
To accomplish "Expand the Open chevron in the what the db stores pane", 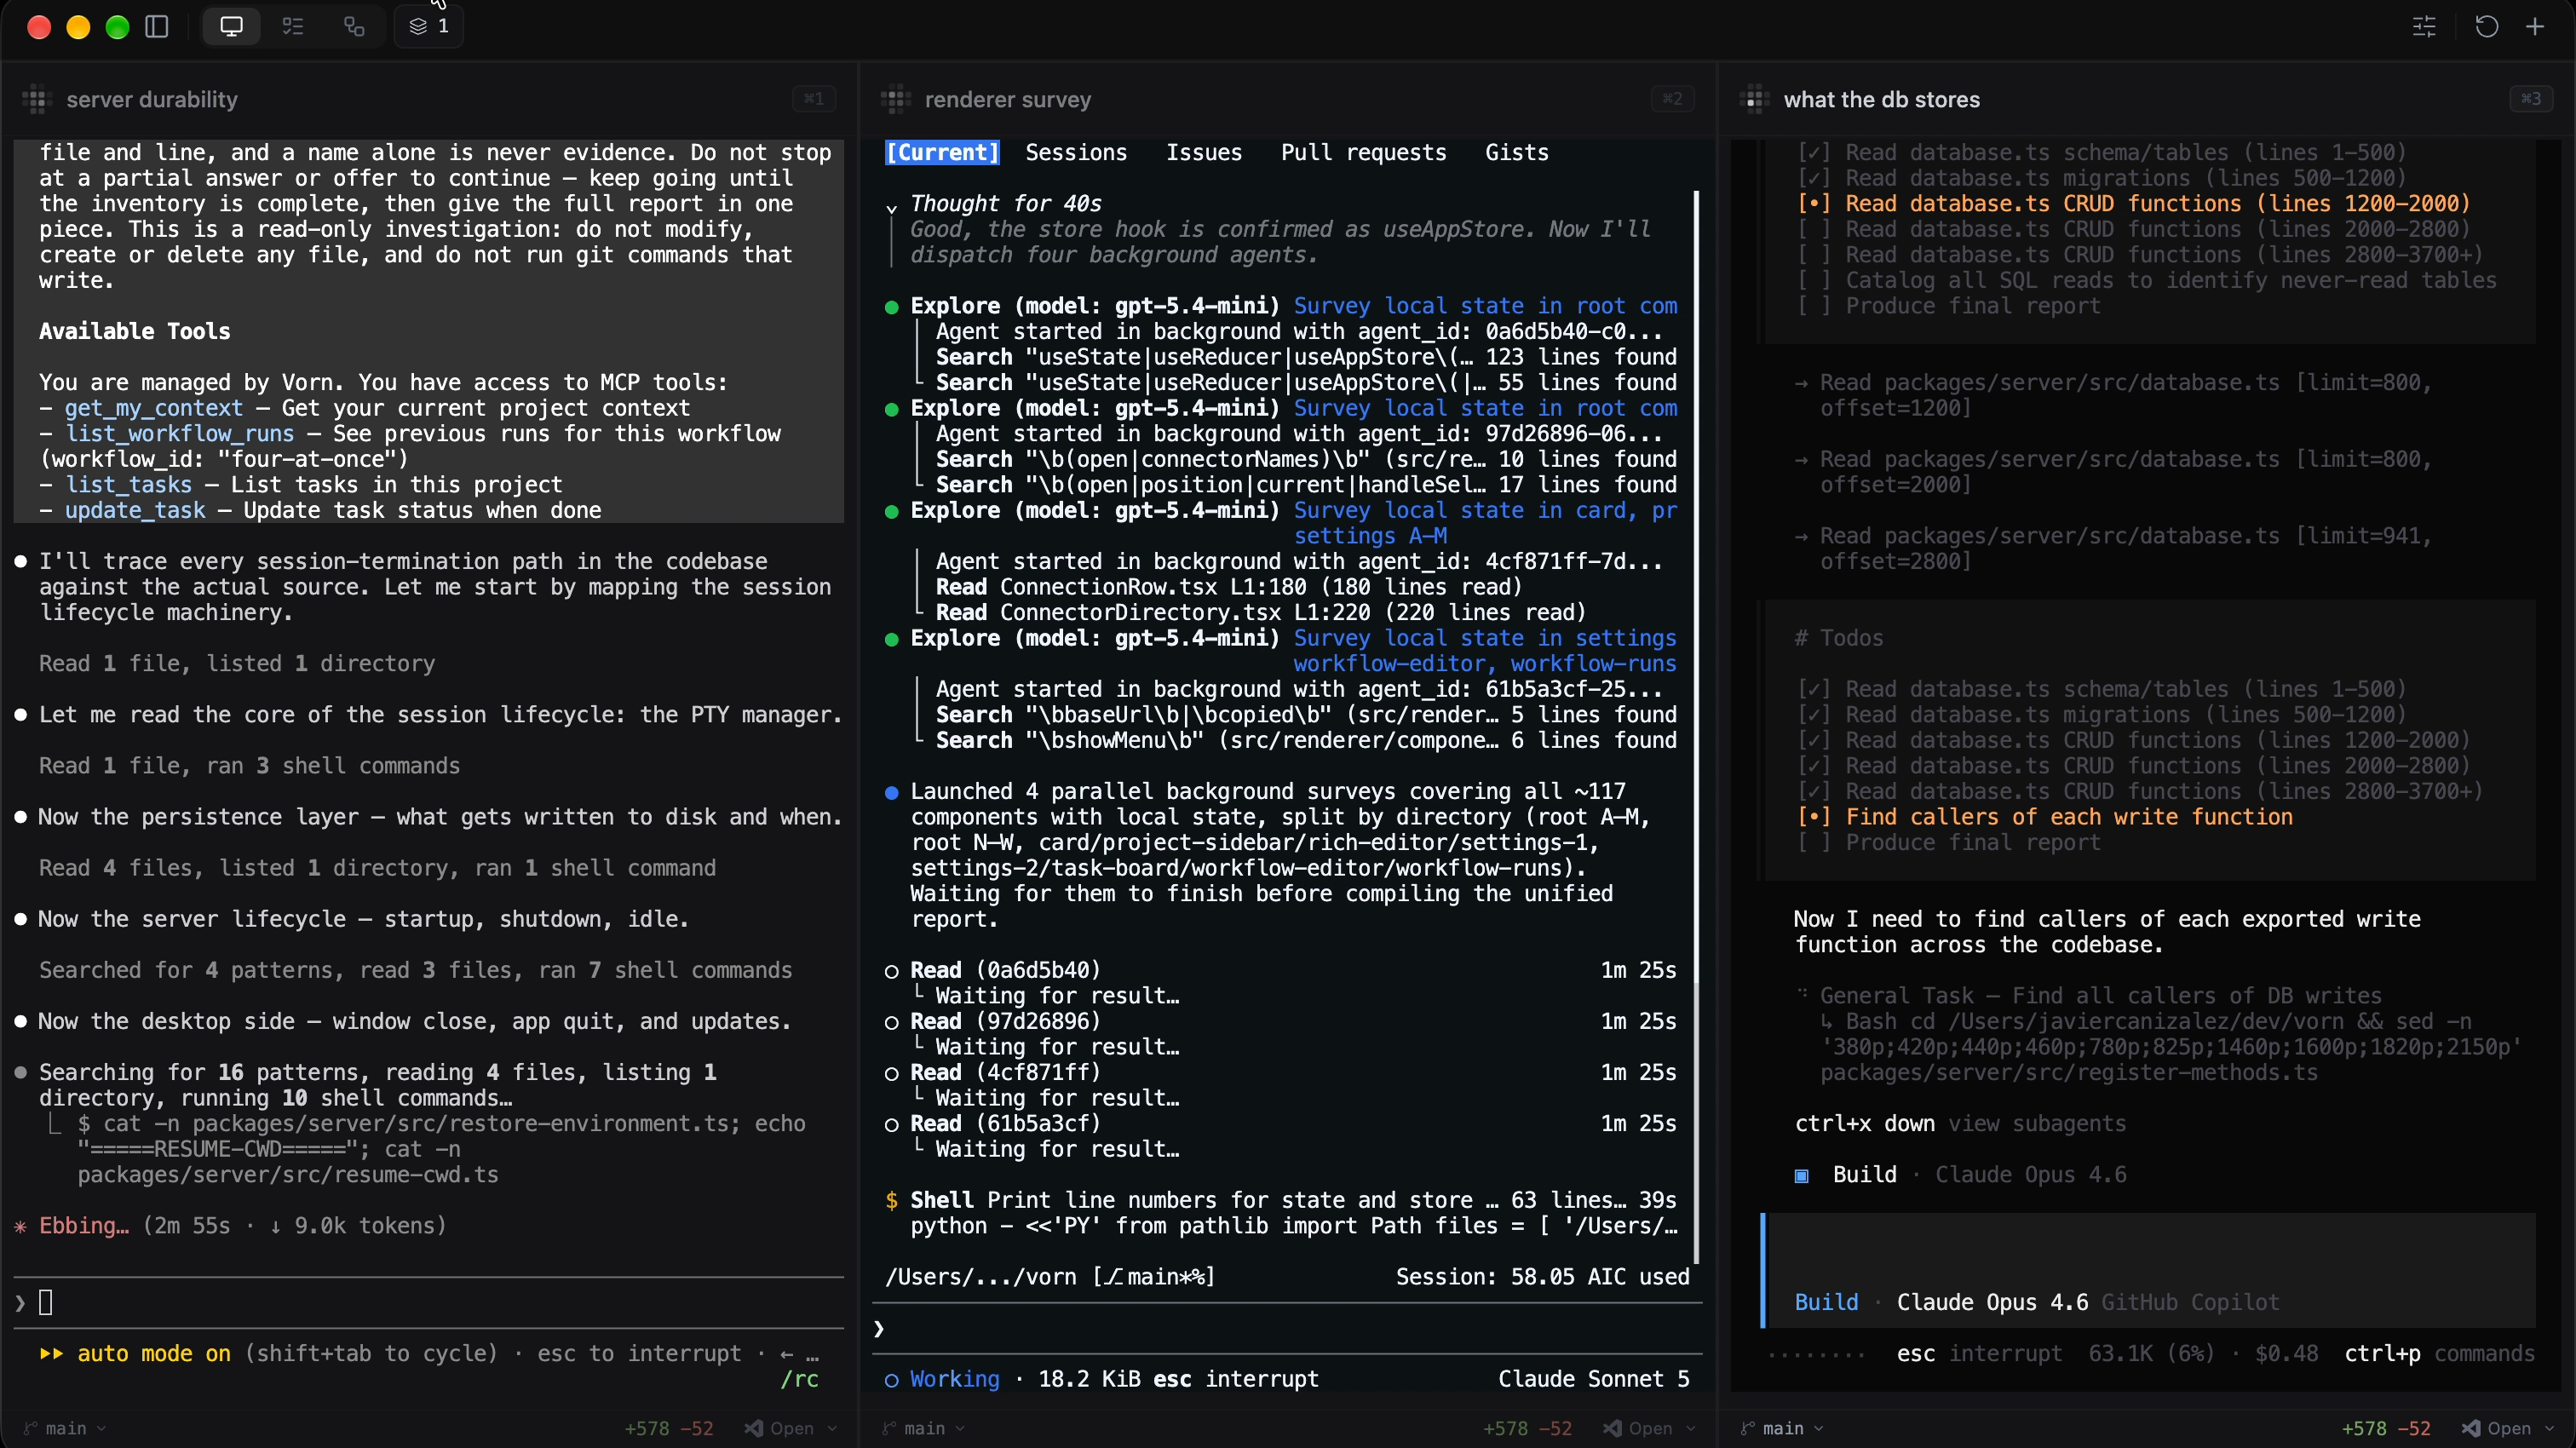I will pyautogui.click(x=2549, y=1428).
